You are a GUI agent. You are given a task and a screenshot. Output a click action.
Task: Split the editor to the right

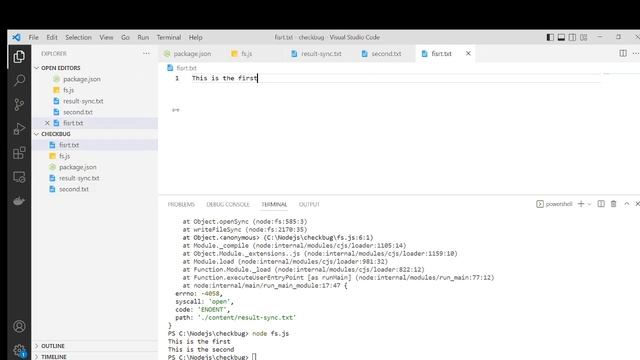click(x=623, y=53)
